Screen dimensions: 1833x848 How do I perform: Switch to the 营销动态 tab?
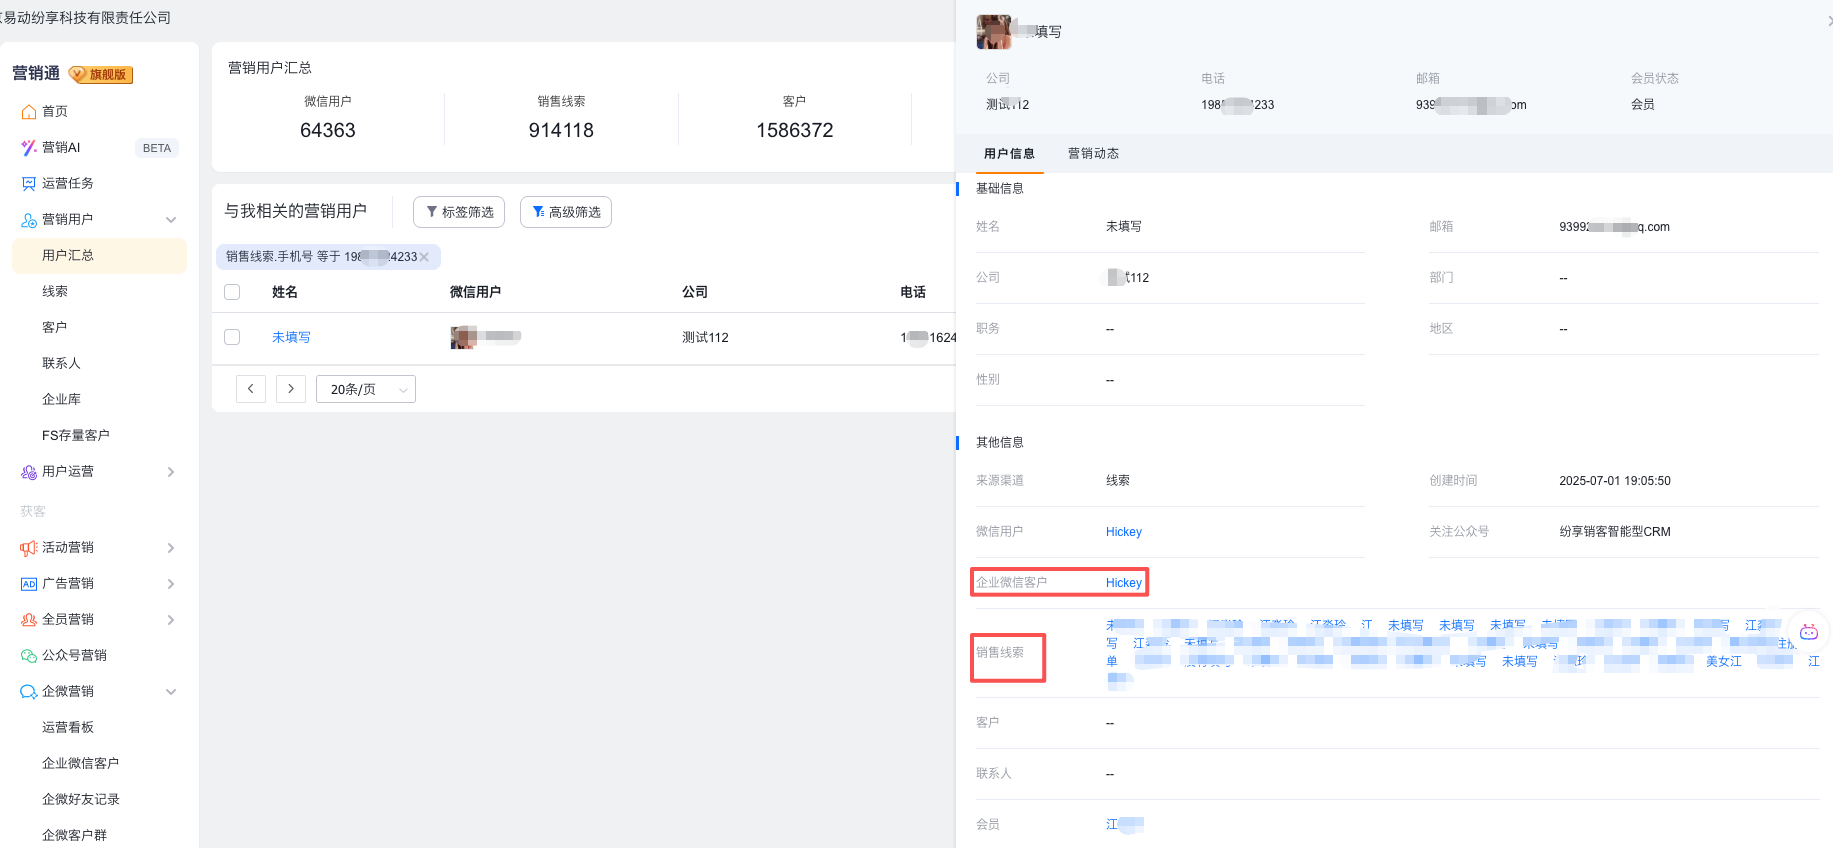click(x=1093, y=153)
